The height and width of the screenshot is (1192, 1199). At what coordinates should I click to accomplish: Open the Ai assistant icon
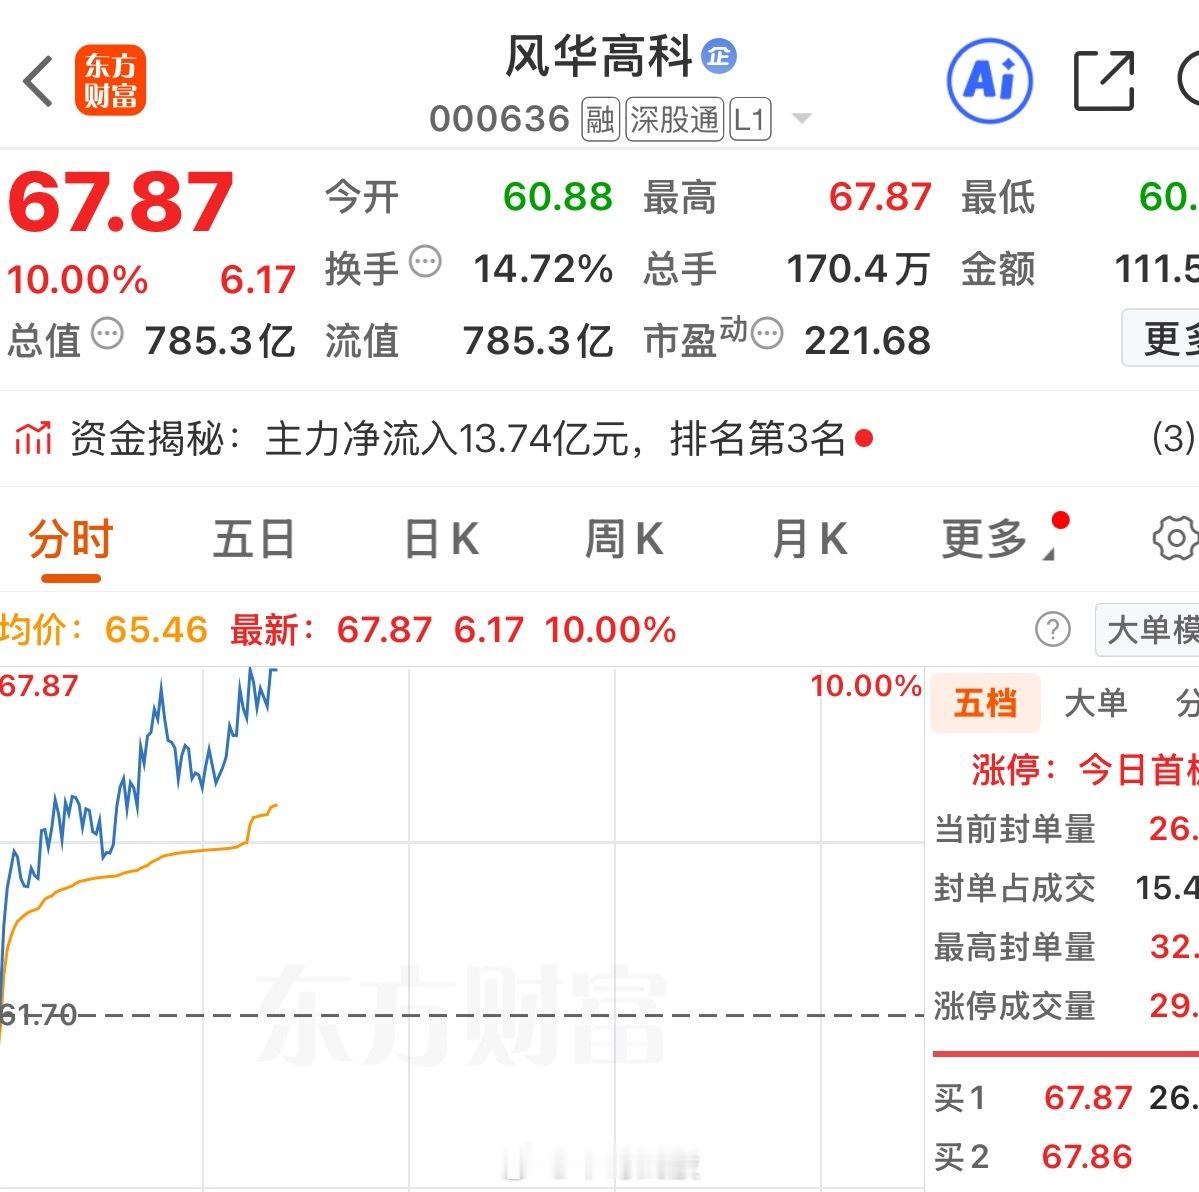coord(989,80)
